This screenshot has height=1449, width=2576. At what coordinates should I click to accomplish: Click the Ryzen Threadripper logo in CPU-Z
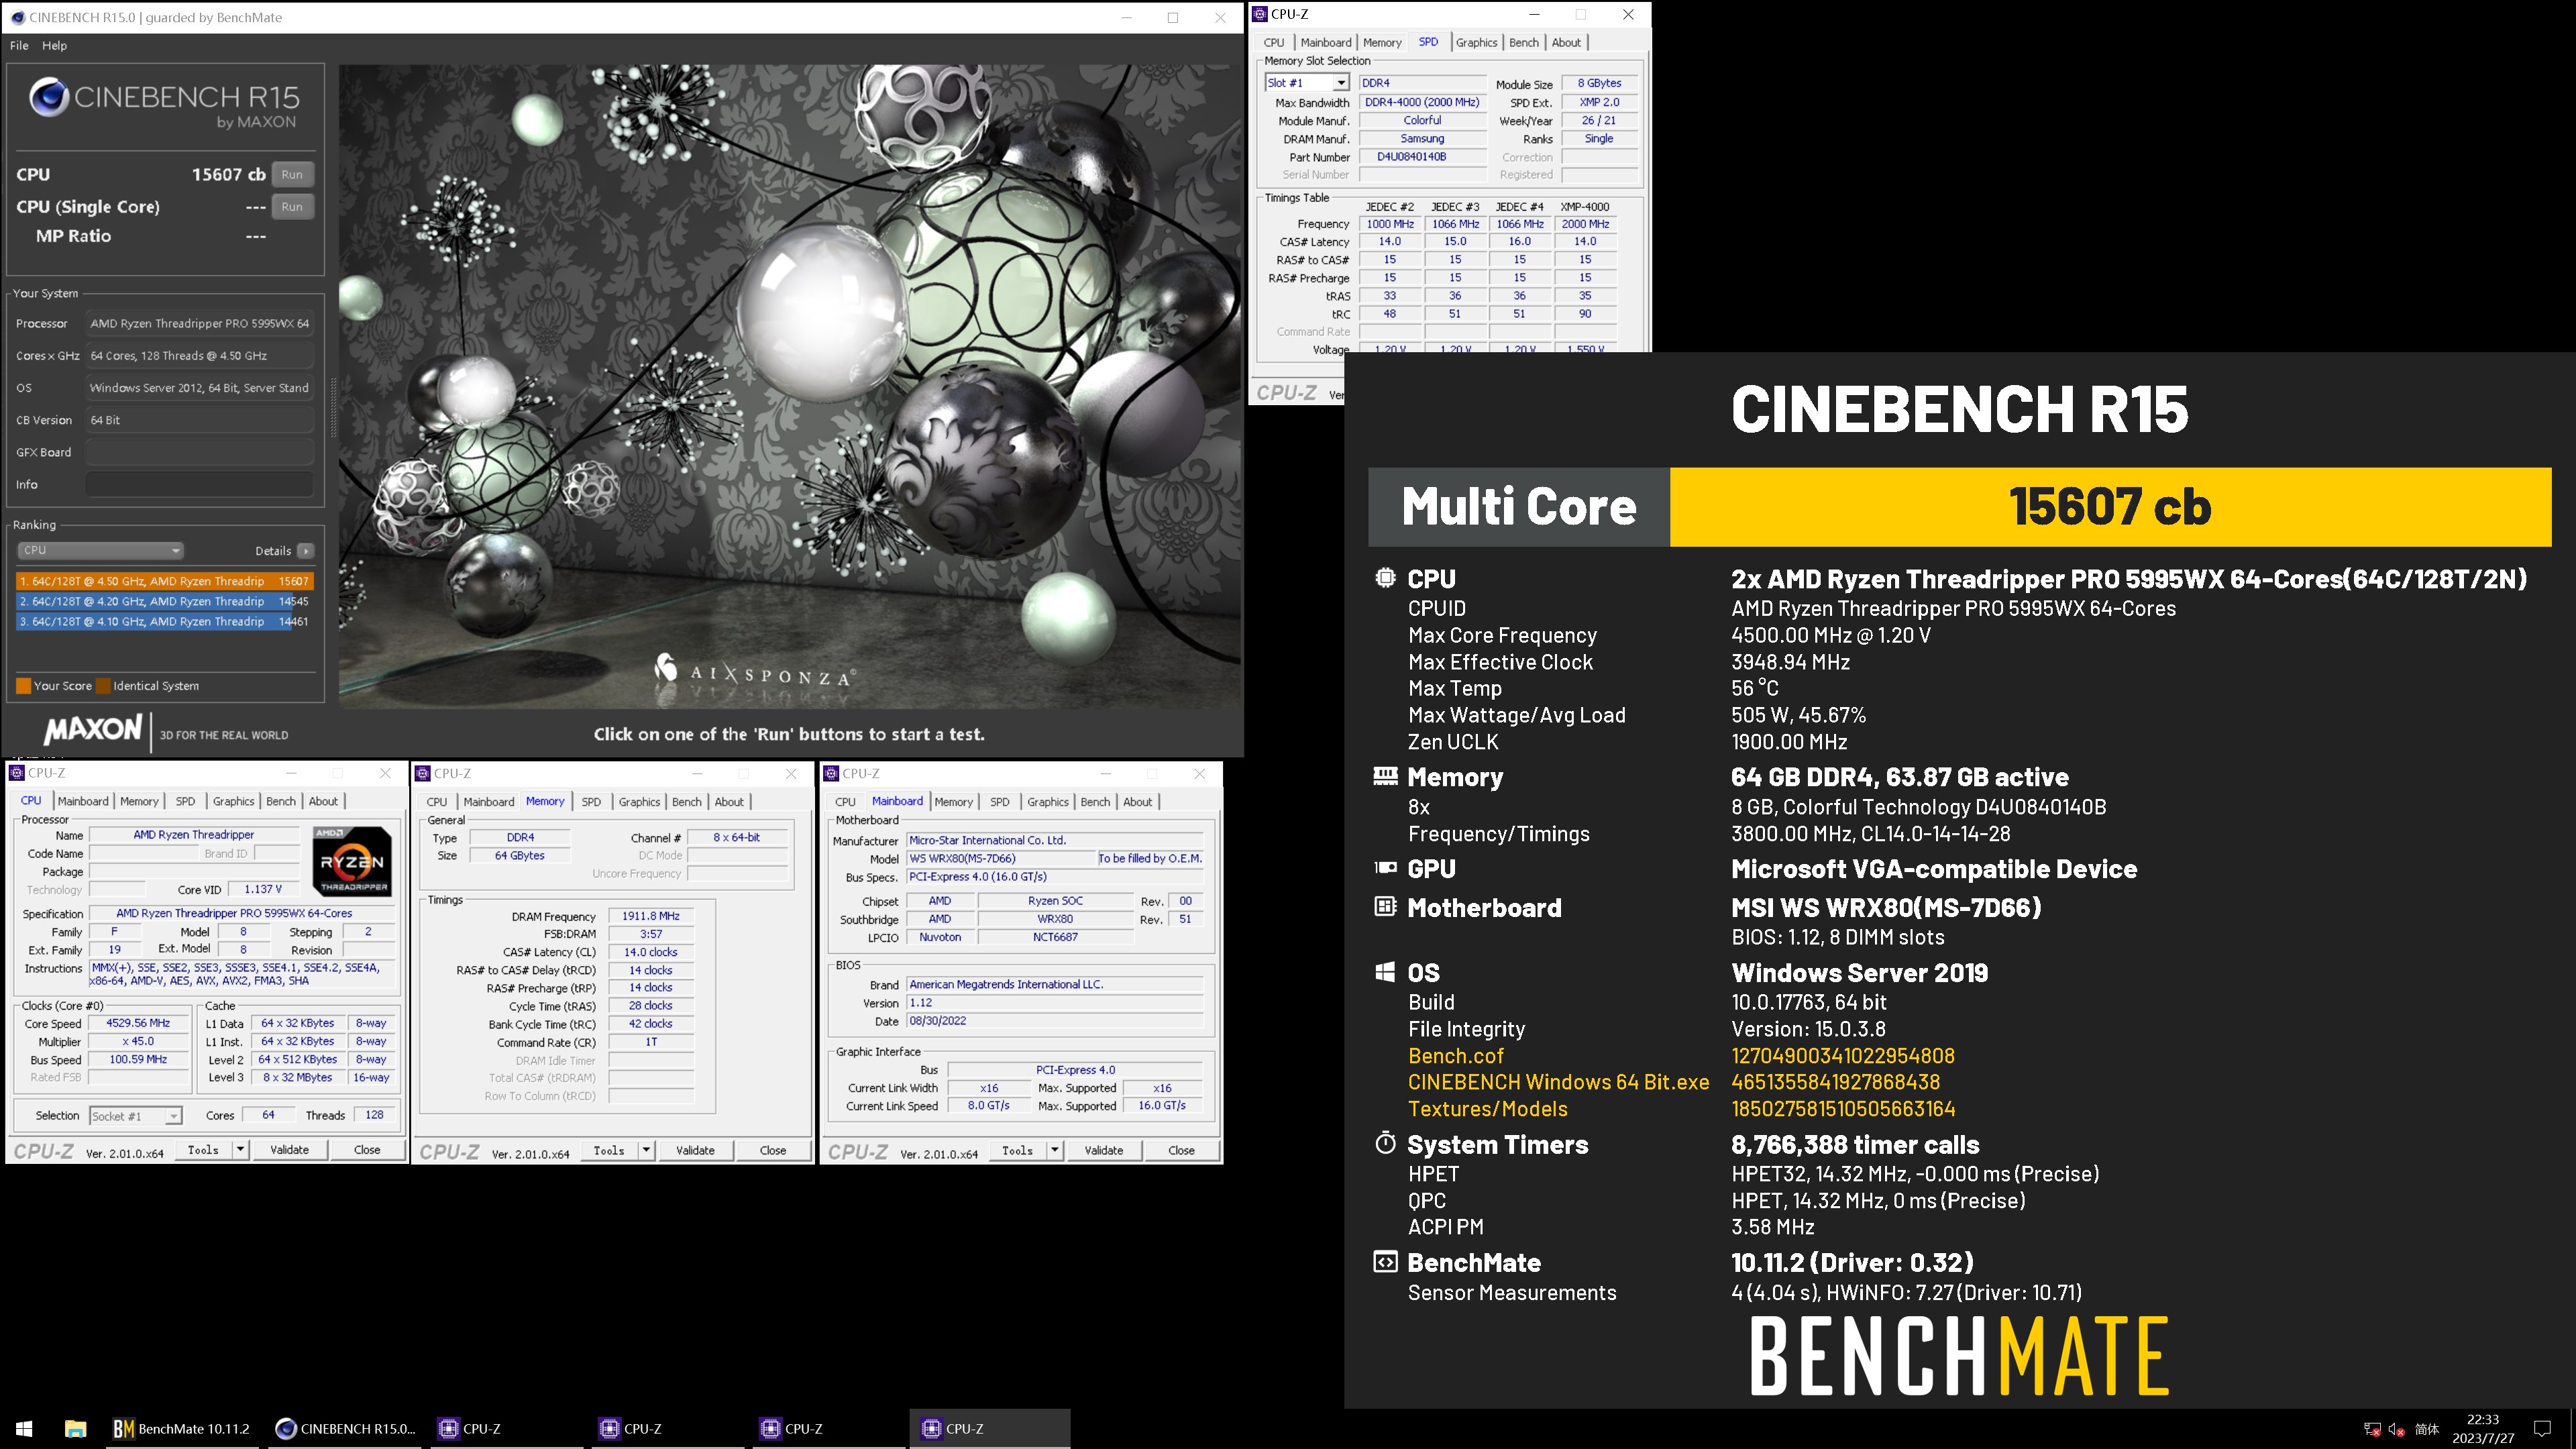point(352,860)
